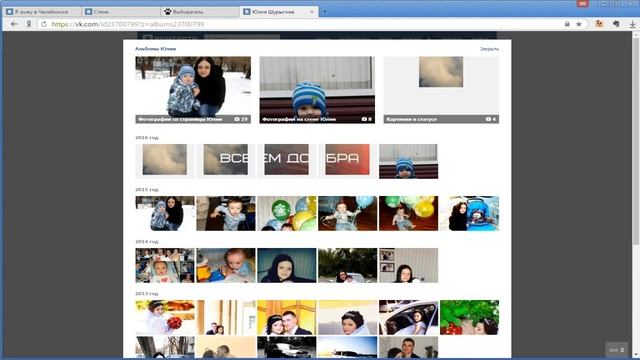The height and width of the screenshot is (360, 640).
Task: Bookmark the page with the star icon
Action: click(579, 24)
